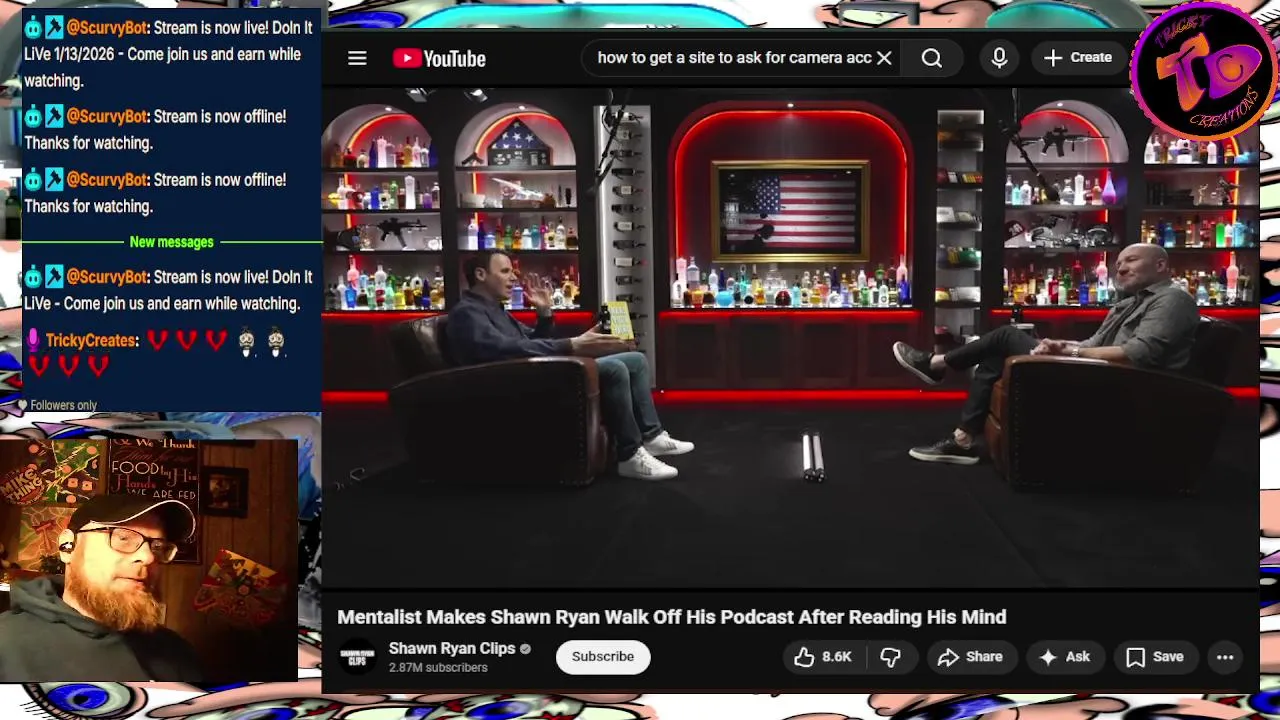Image resolution: width=1280 pixels, height=720 pixels.
Task: Open the Create button
Action: [1078, 58]
